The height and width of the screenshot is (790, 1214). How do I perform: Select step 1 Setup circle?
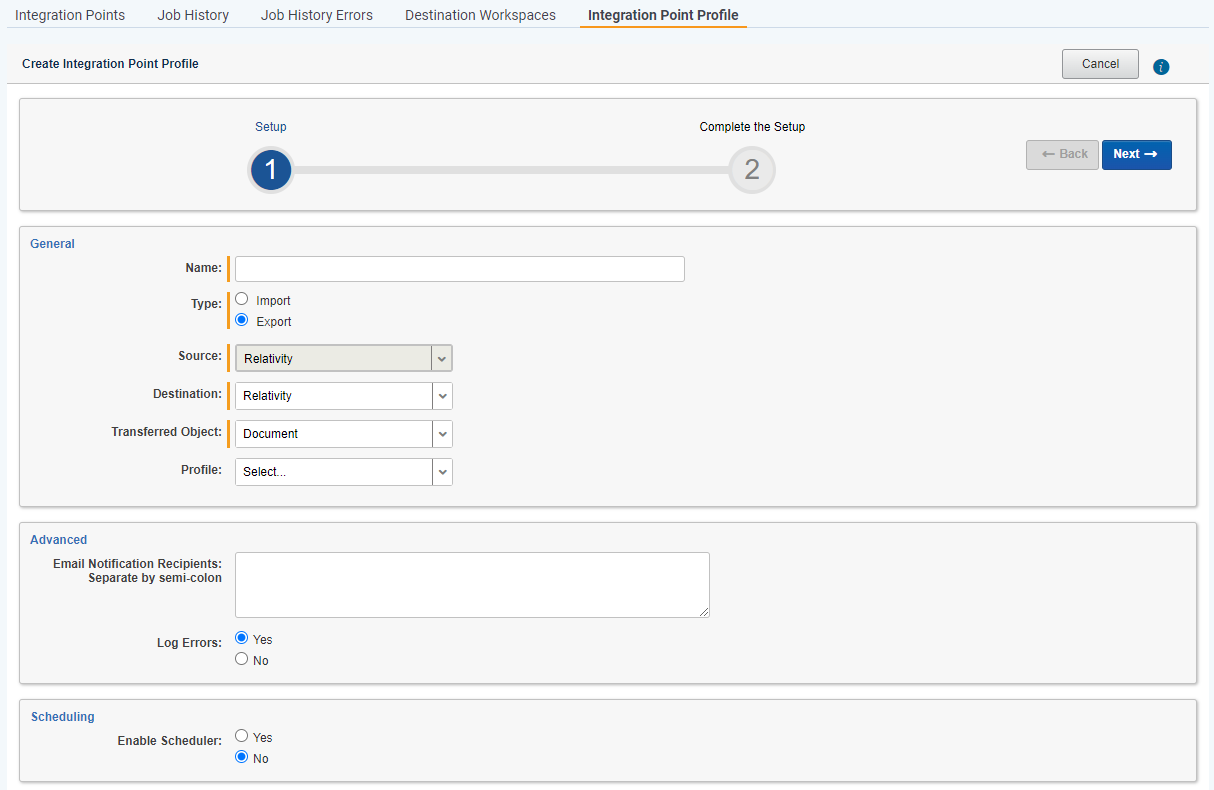click(x=271, y=170)
